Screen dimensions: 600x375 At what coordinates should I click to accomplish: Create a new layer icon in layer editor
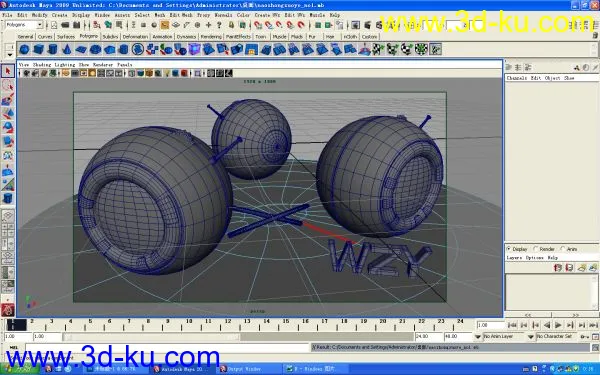point(582,268)
